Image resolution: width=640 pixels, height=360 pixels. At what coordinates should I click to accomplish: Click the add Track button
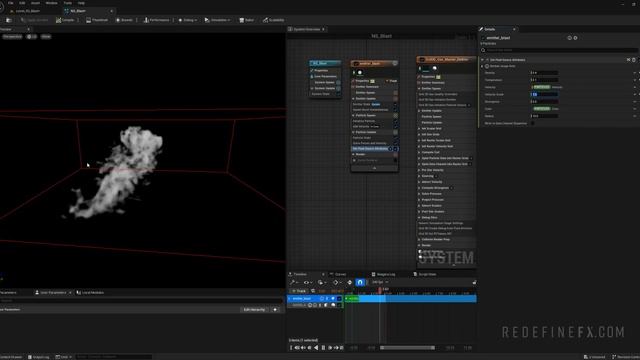pyautogui.click(x=300, y=291)
